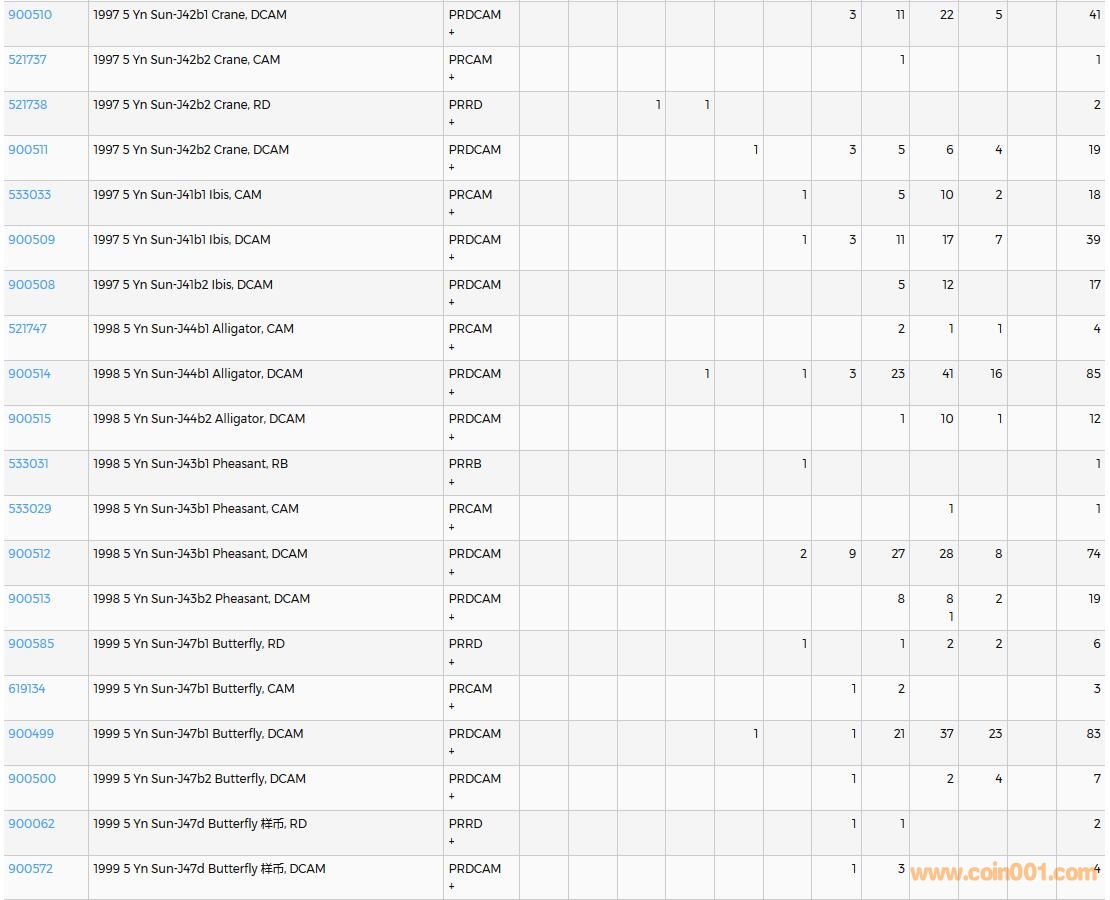Open the 900062 Butterfly RD link
Screen dimensions: 1110x900
31,824
